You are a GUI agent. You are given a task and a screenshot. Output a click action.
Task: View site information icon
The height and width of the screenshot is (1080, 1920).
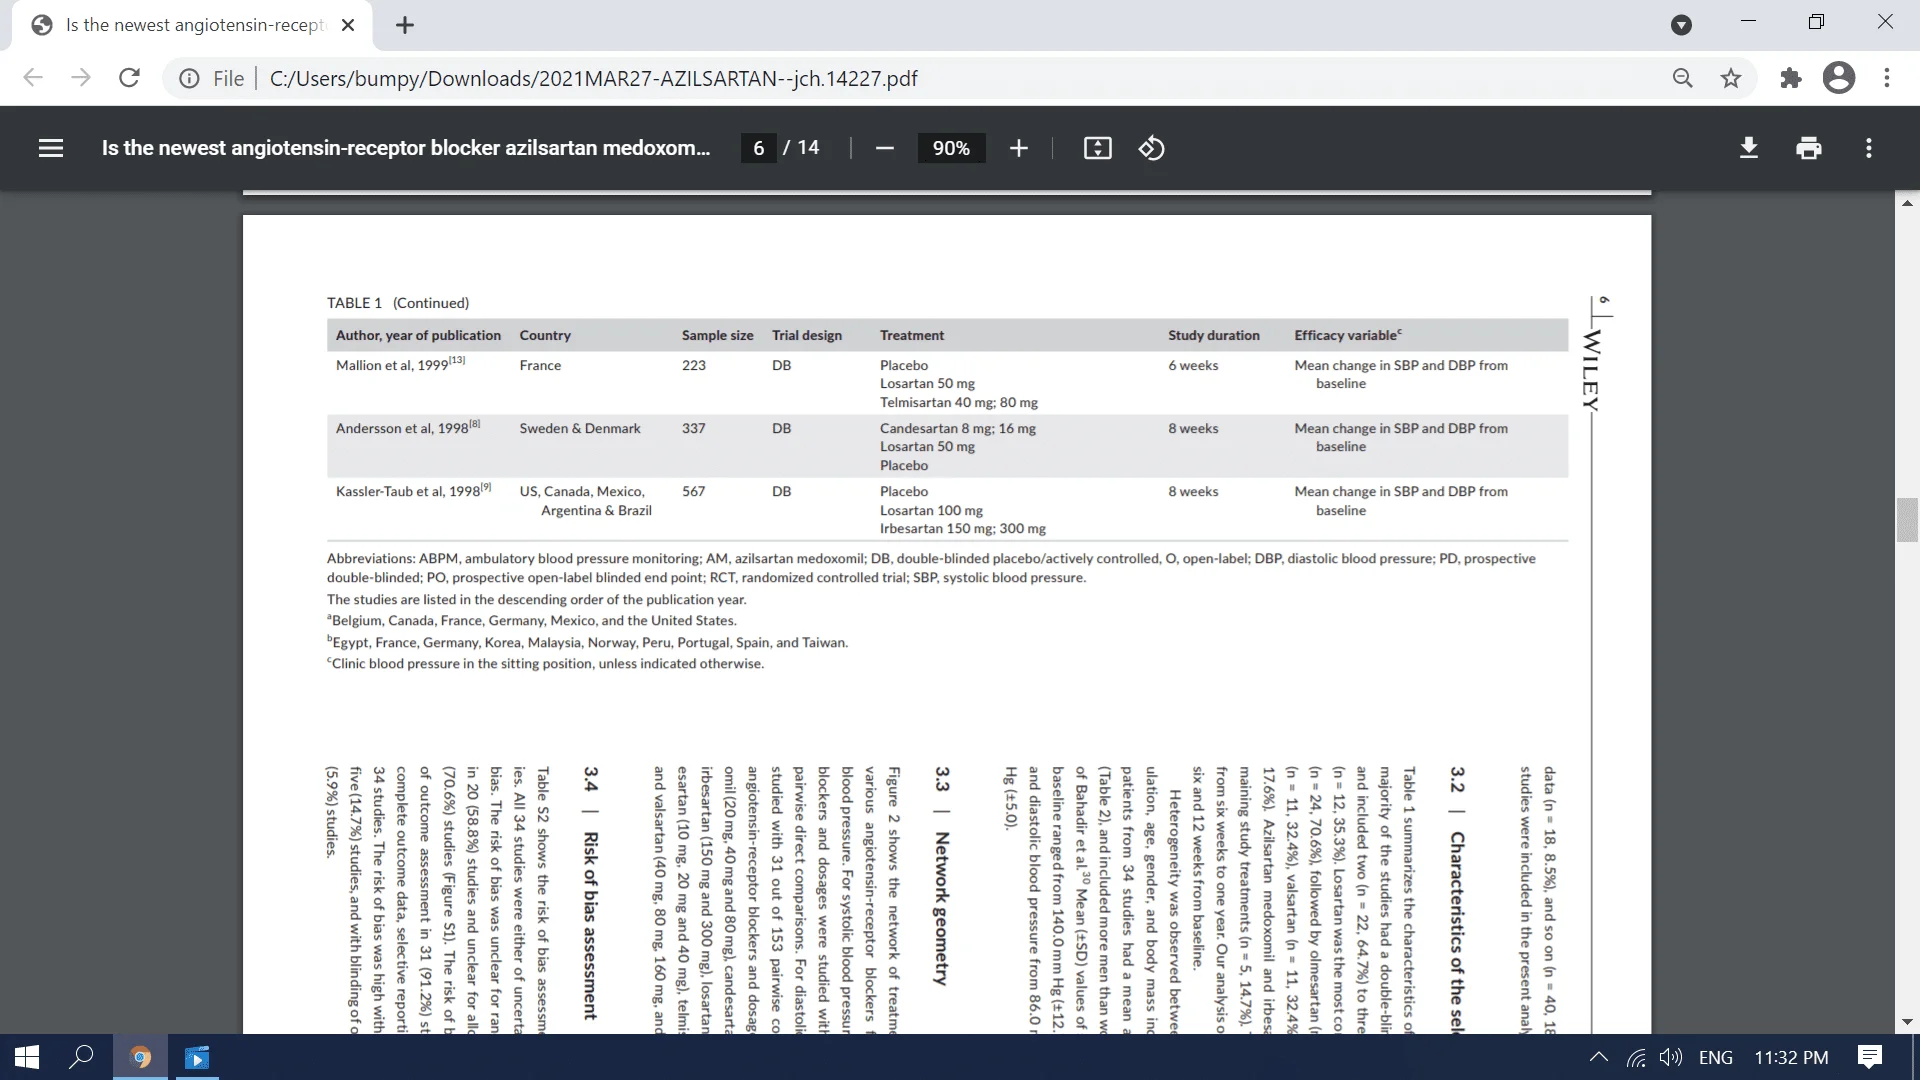click(189, 78)
